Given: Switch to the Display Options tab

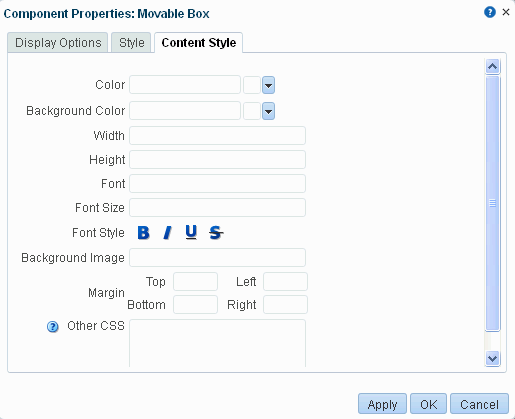Looking at the screenshot, I should click(58, 43).
